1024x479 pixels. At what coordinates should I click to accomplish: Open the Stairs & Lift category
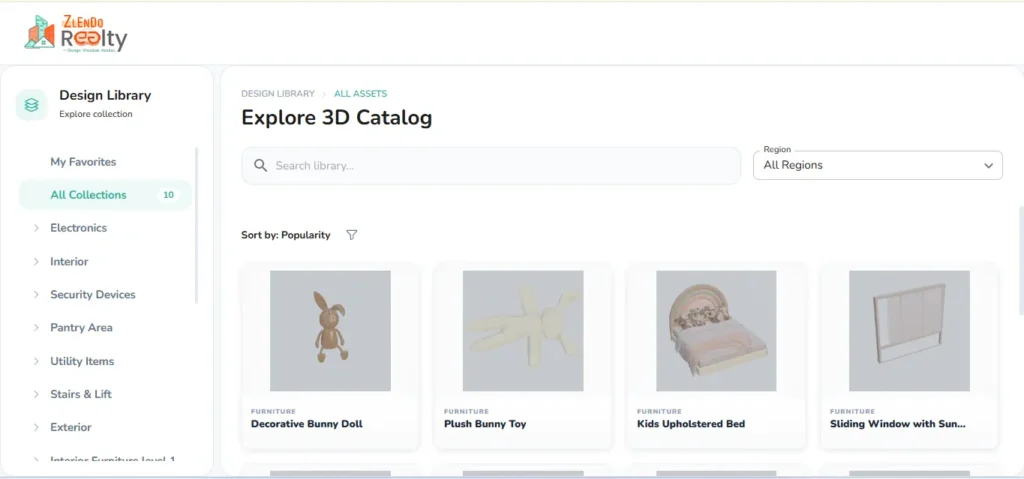pyautogui.click(x=81, y=394)
